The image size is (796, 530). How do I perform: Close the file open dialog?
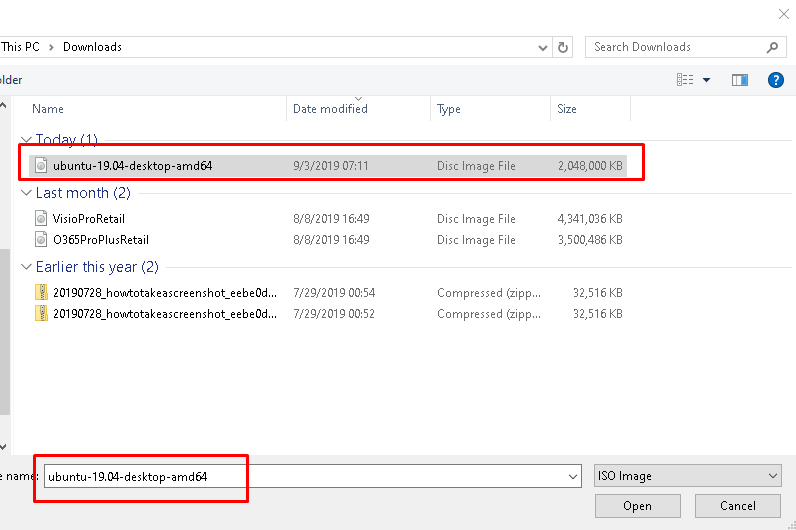click(784, 14)
